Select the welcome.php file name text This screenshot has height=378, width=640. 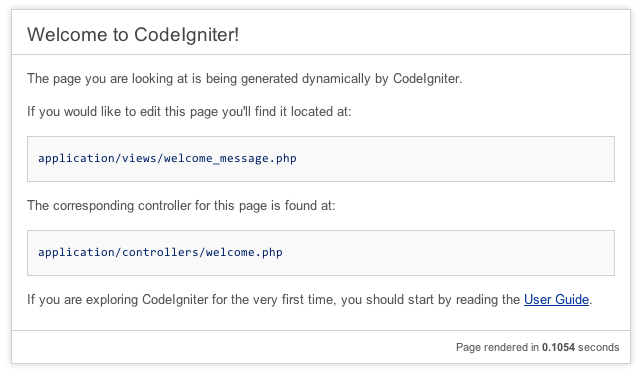tap(244, 252)
